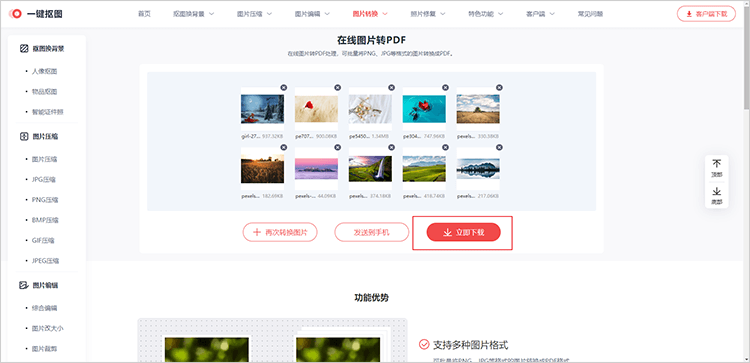Open JPEG压缩 in the sidebar
This screenshot has width=750, height=363.
click(x=45, y=261)
